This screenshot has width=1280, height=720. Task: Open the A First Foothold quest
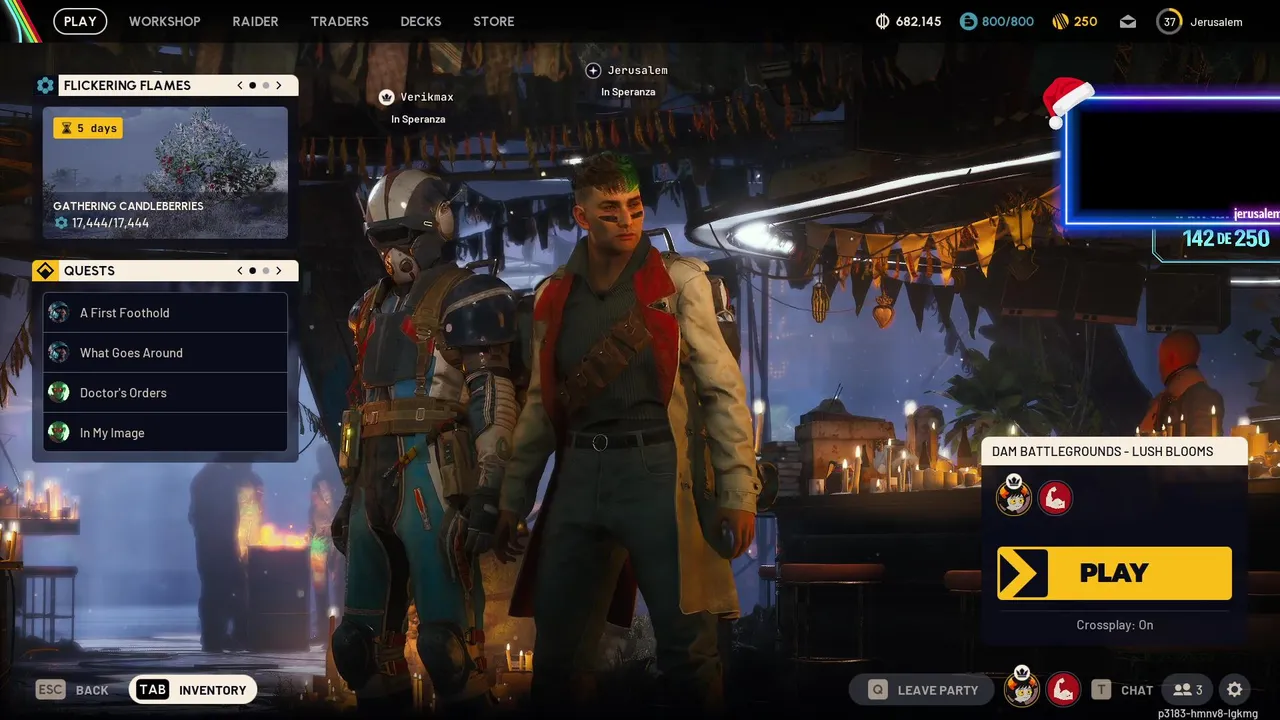(165, 313)
